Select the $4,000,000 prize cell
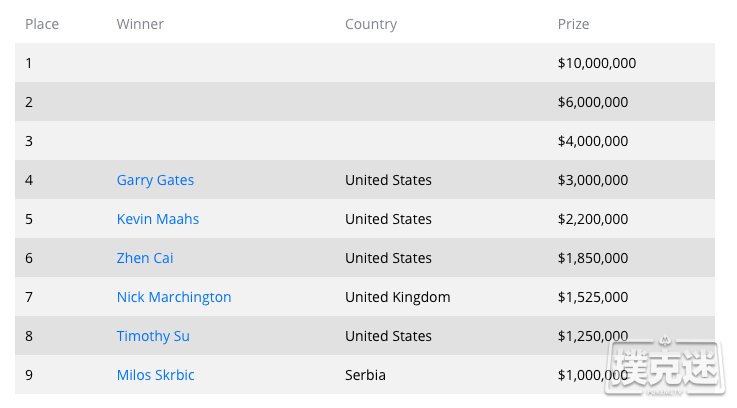Screen dimensions: 737x408 click(593, 141)
